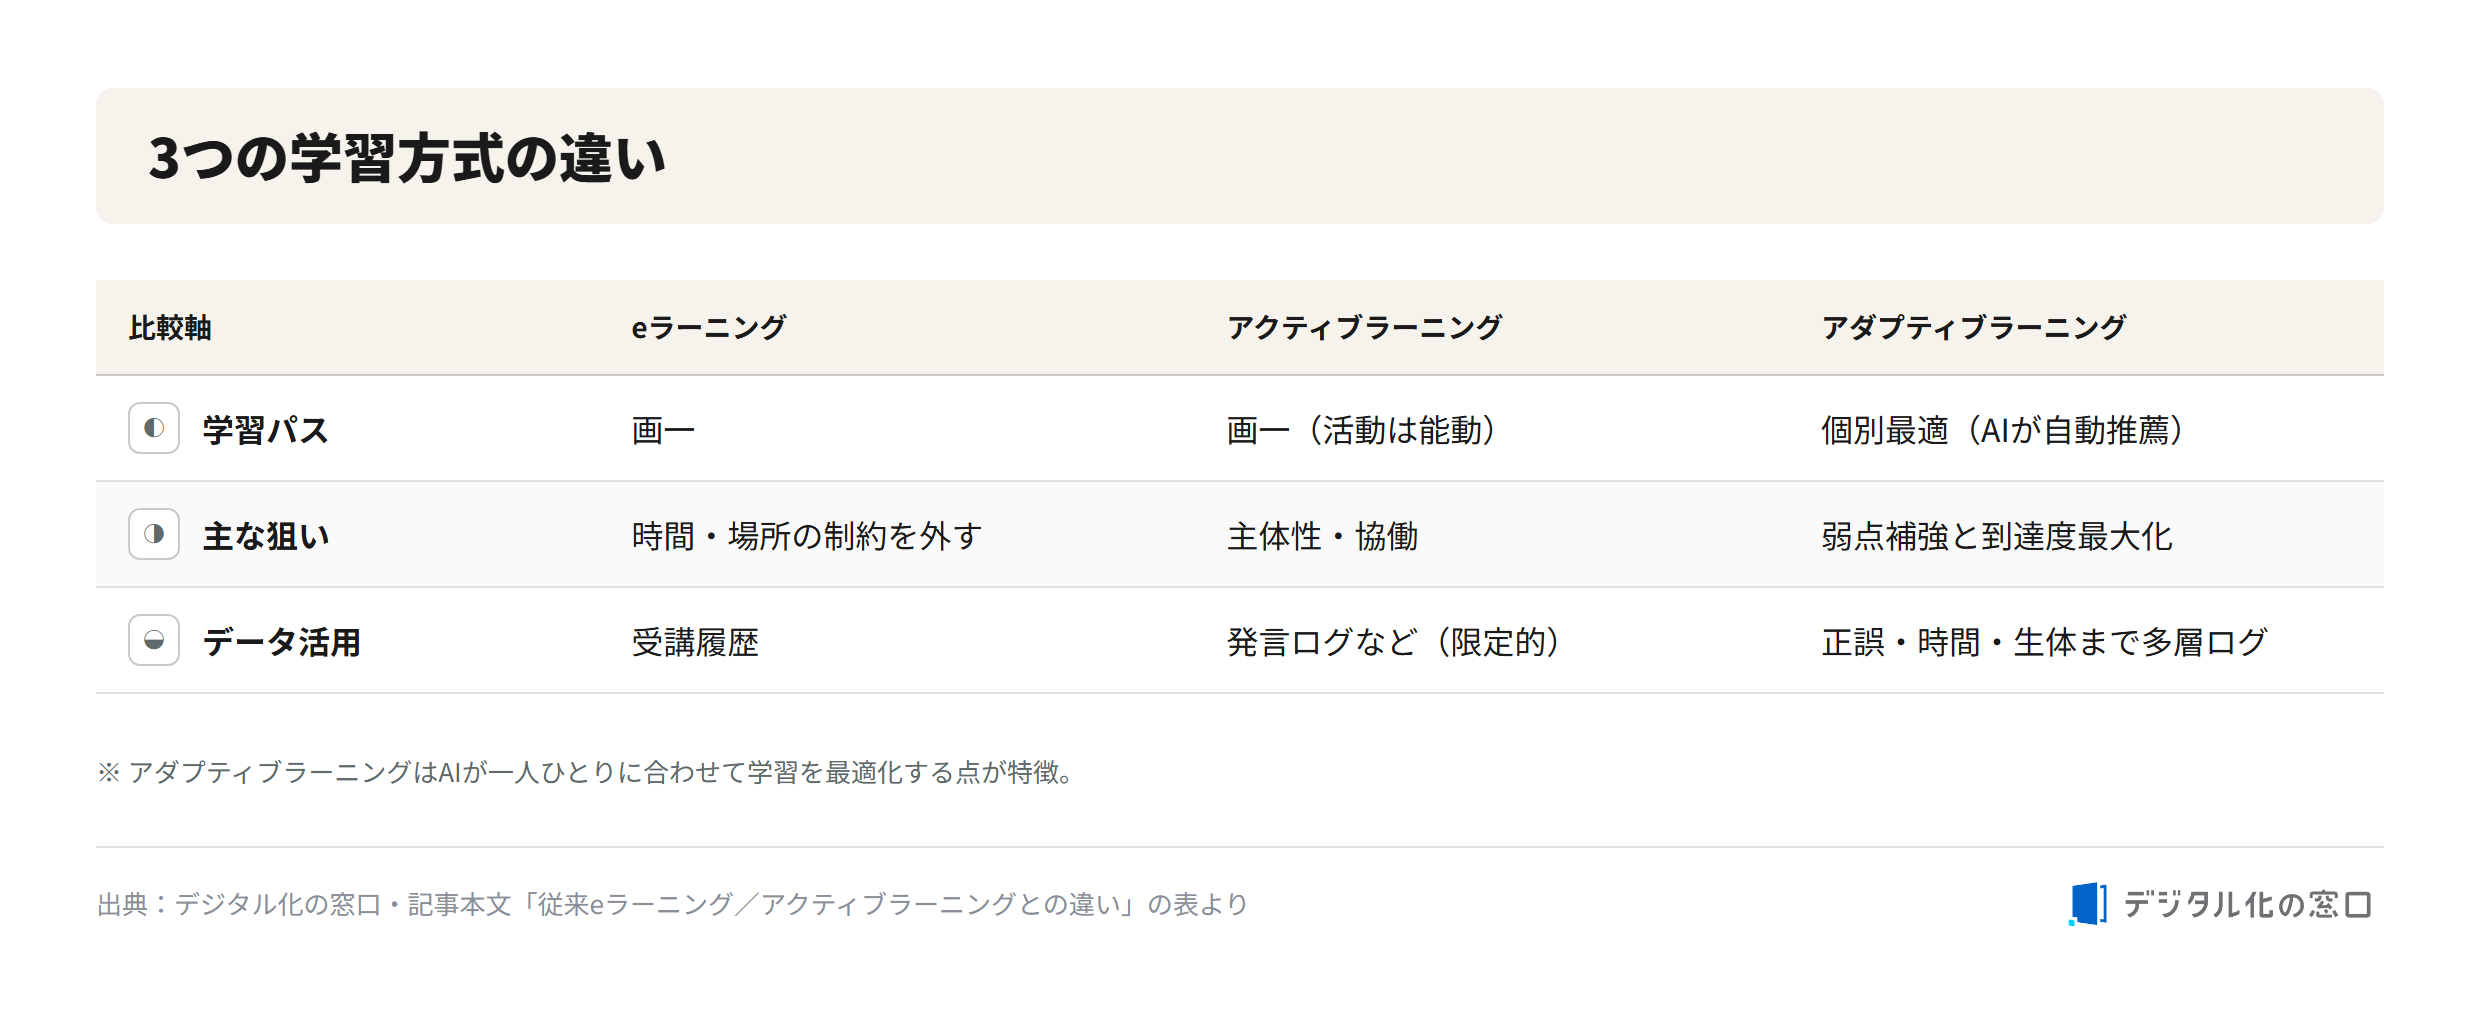Click the データ活用 row label

pyautogui.click(x=282, y=642)
